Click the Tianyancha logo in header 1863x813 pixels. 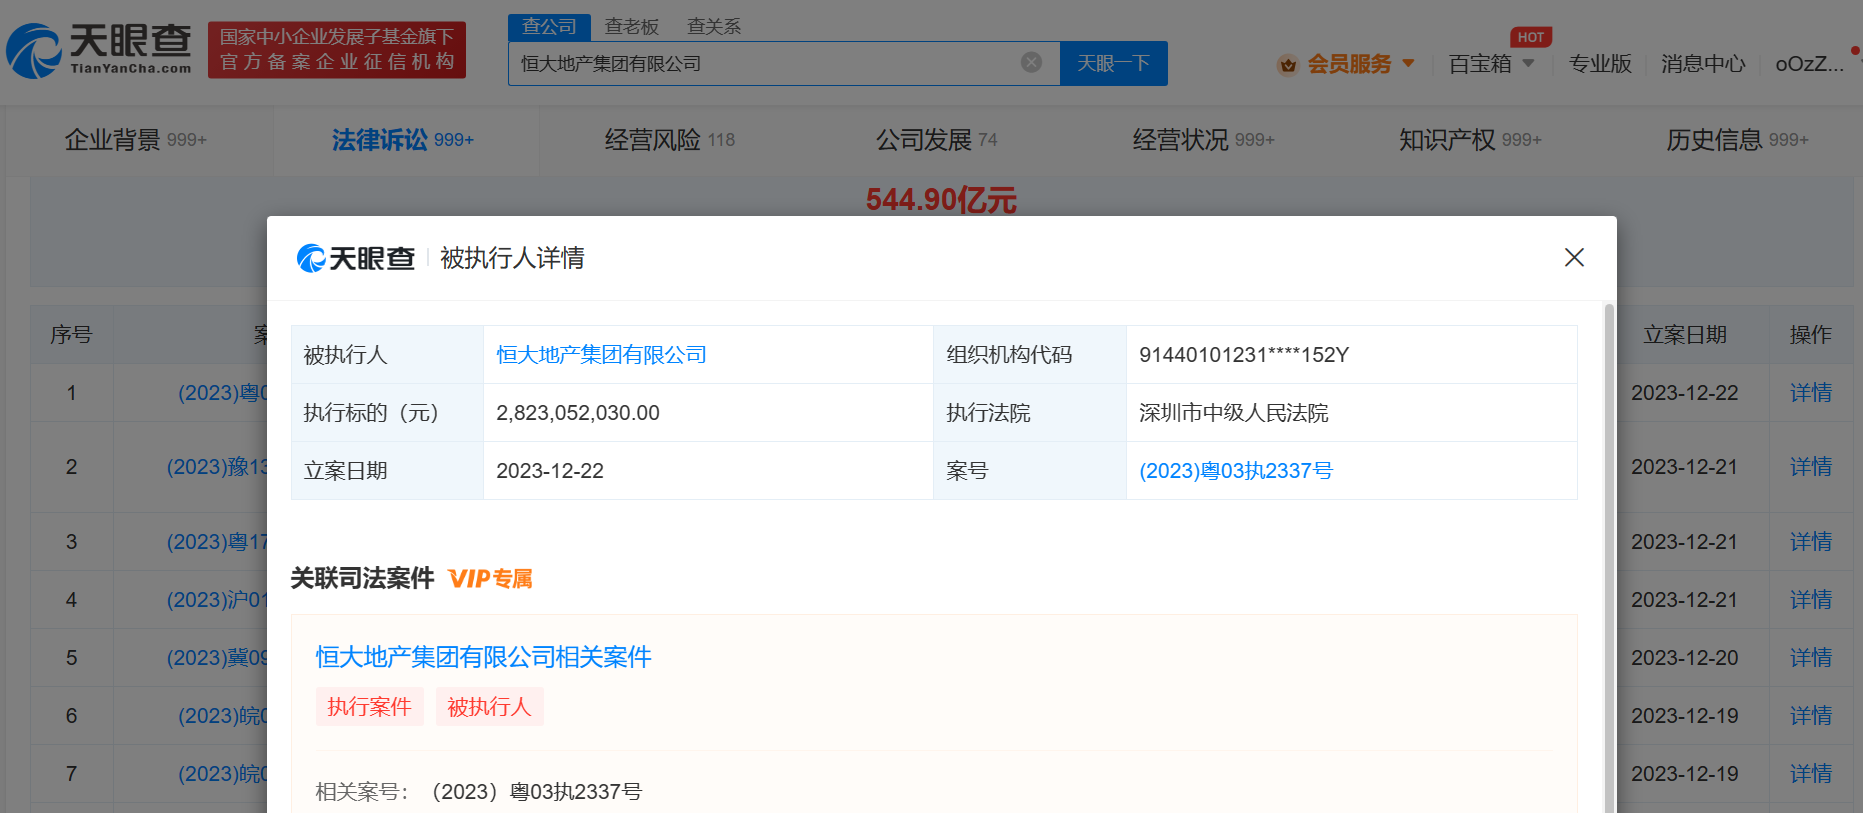[x=99, y=50]
